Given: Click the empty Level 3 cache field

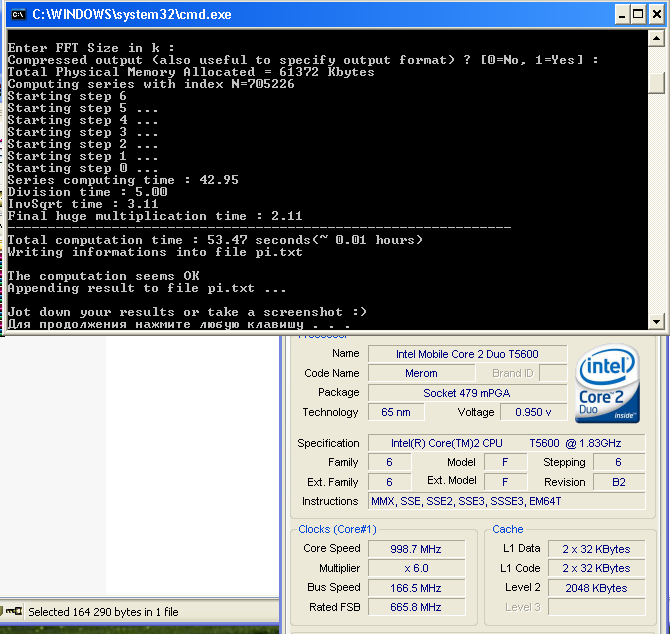Looking at the screenshot, I should coord(597,607).
